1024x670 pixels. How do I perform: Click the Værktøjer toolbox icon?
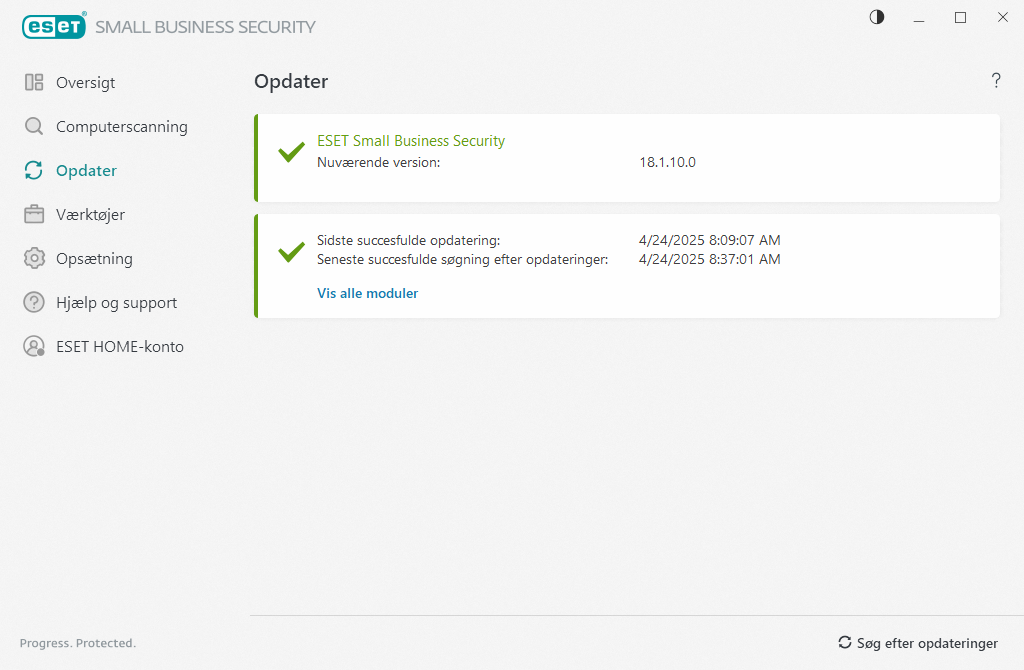[34, 215]
